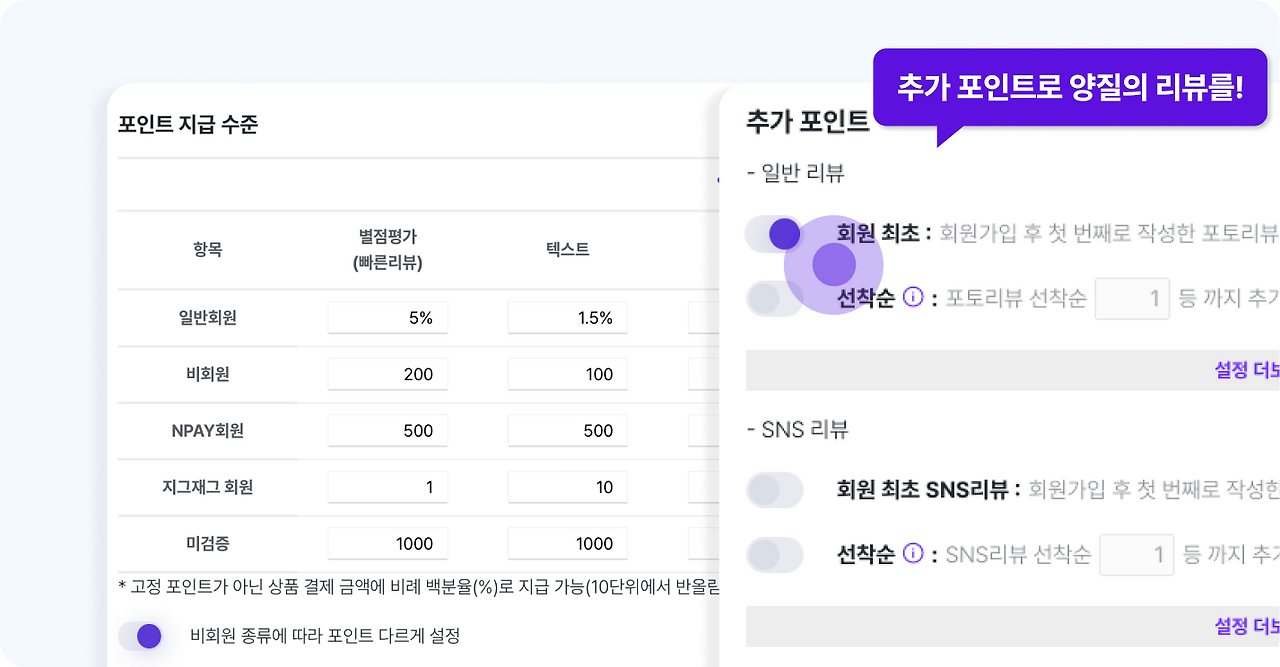Click info icon next to 일반 리뷰 선착순
This screenshot has width=1280, height=667.
[912, 297]
